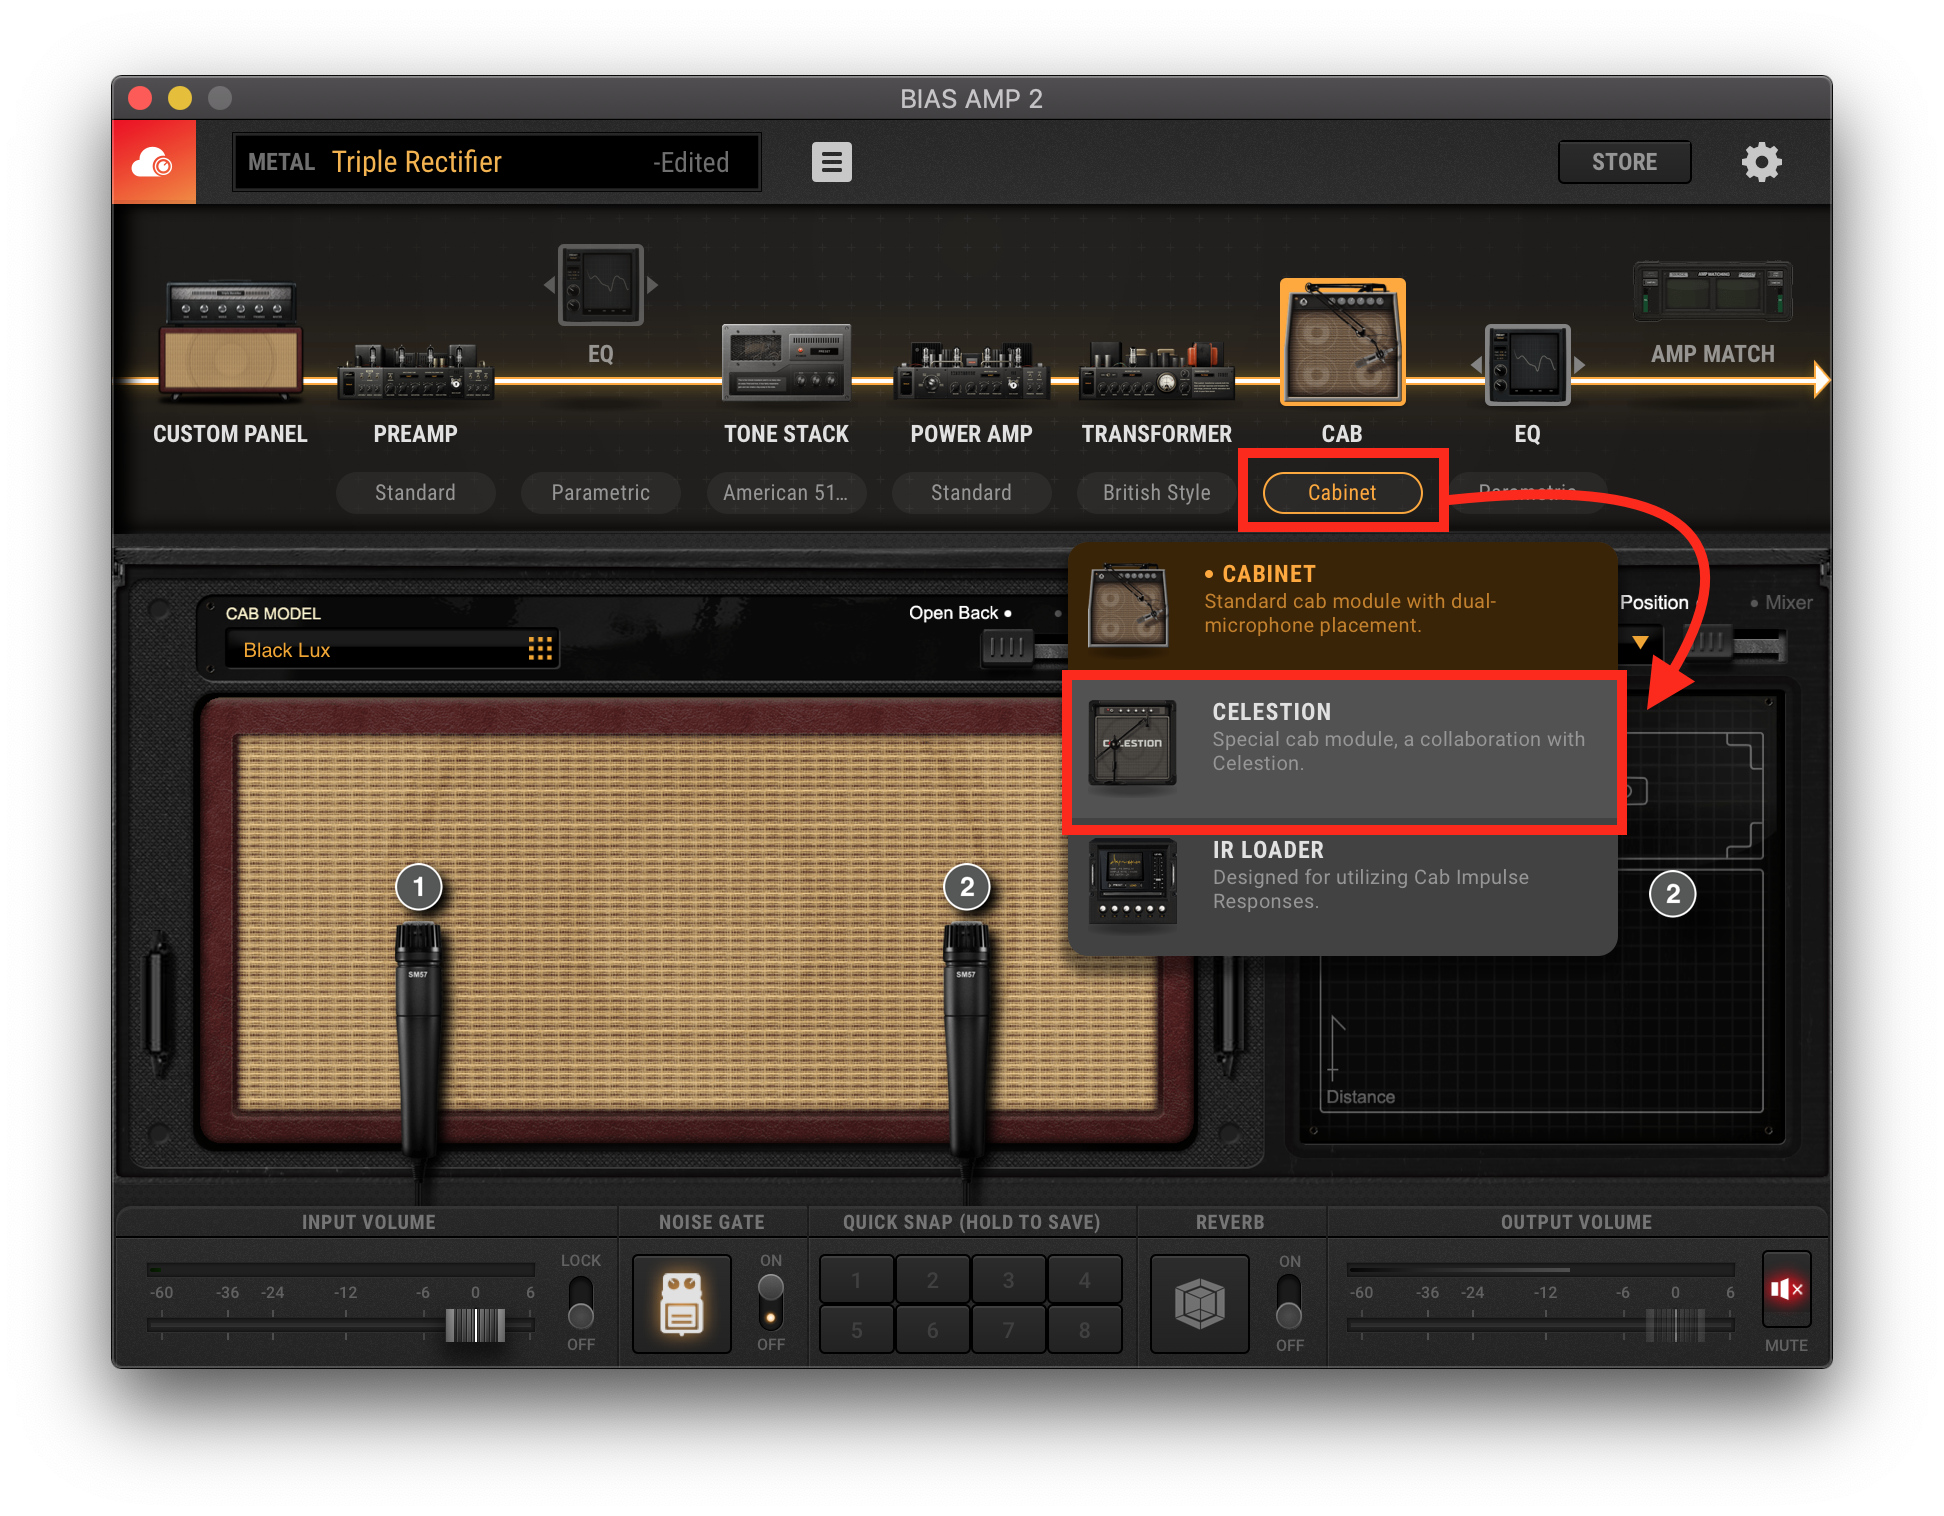
Task: Adjust the input volume slider handle
Action: (475, 1325)
